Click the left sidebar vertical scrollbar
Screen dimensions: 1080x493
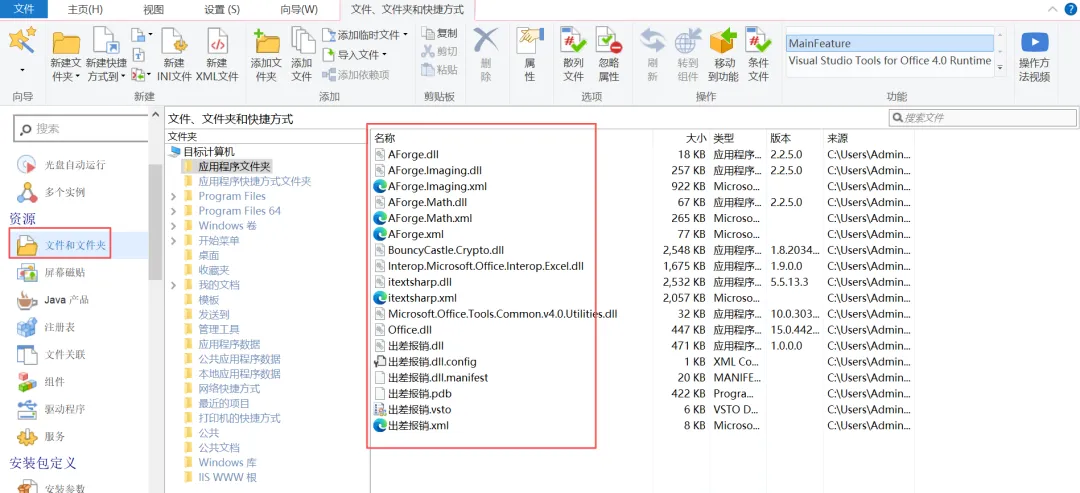tap(156, 222)
